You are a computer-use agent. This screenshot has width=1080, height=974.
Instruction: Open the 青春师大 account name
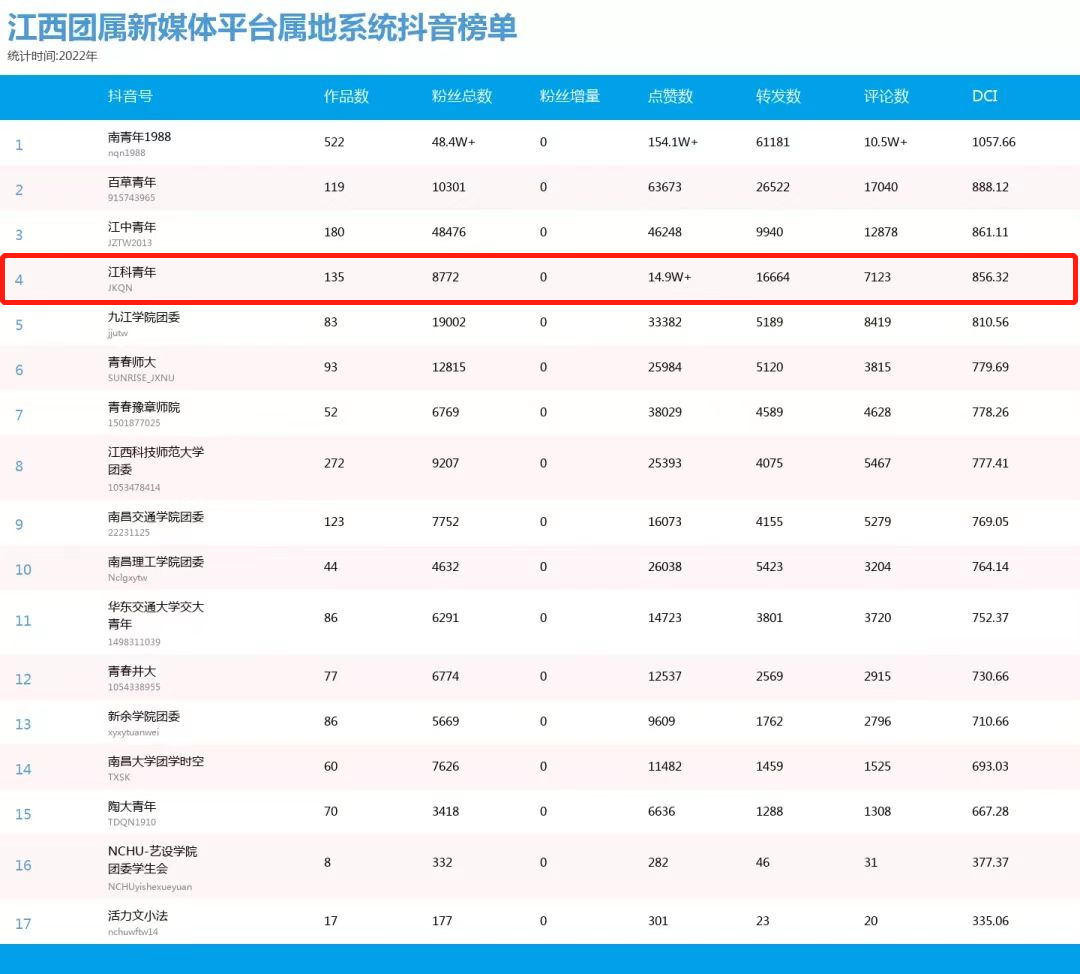132,362
